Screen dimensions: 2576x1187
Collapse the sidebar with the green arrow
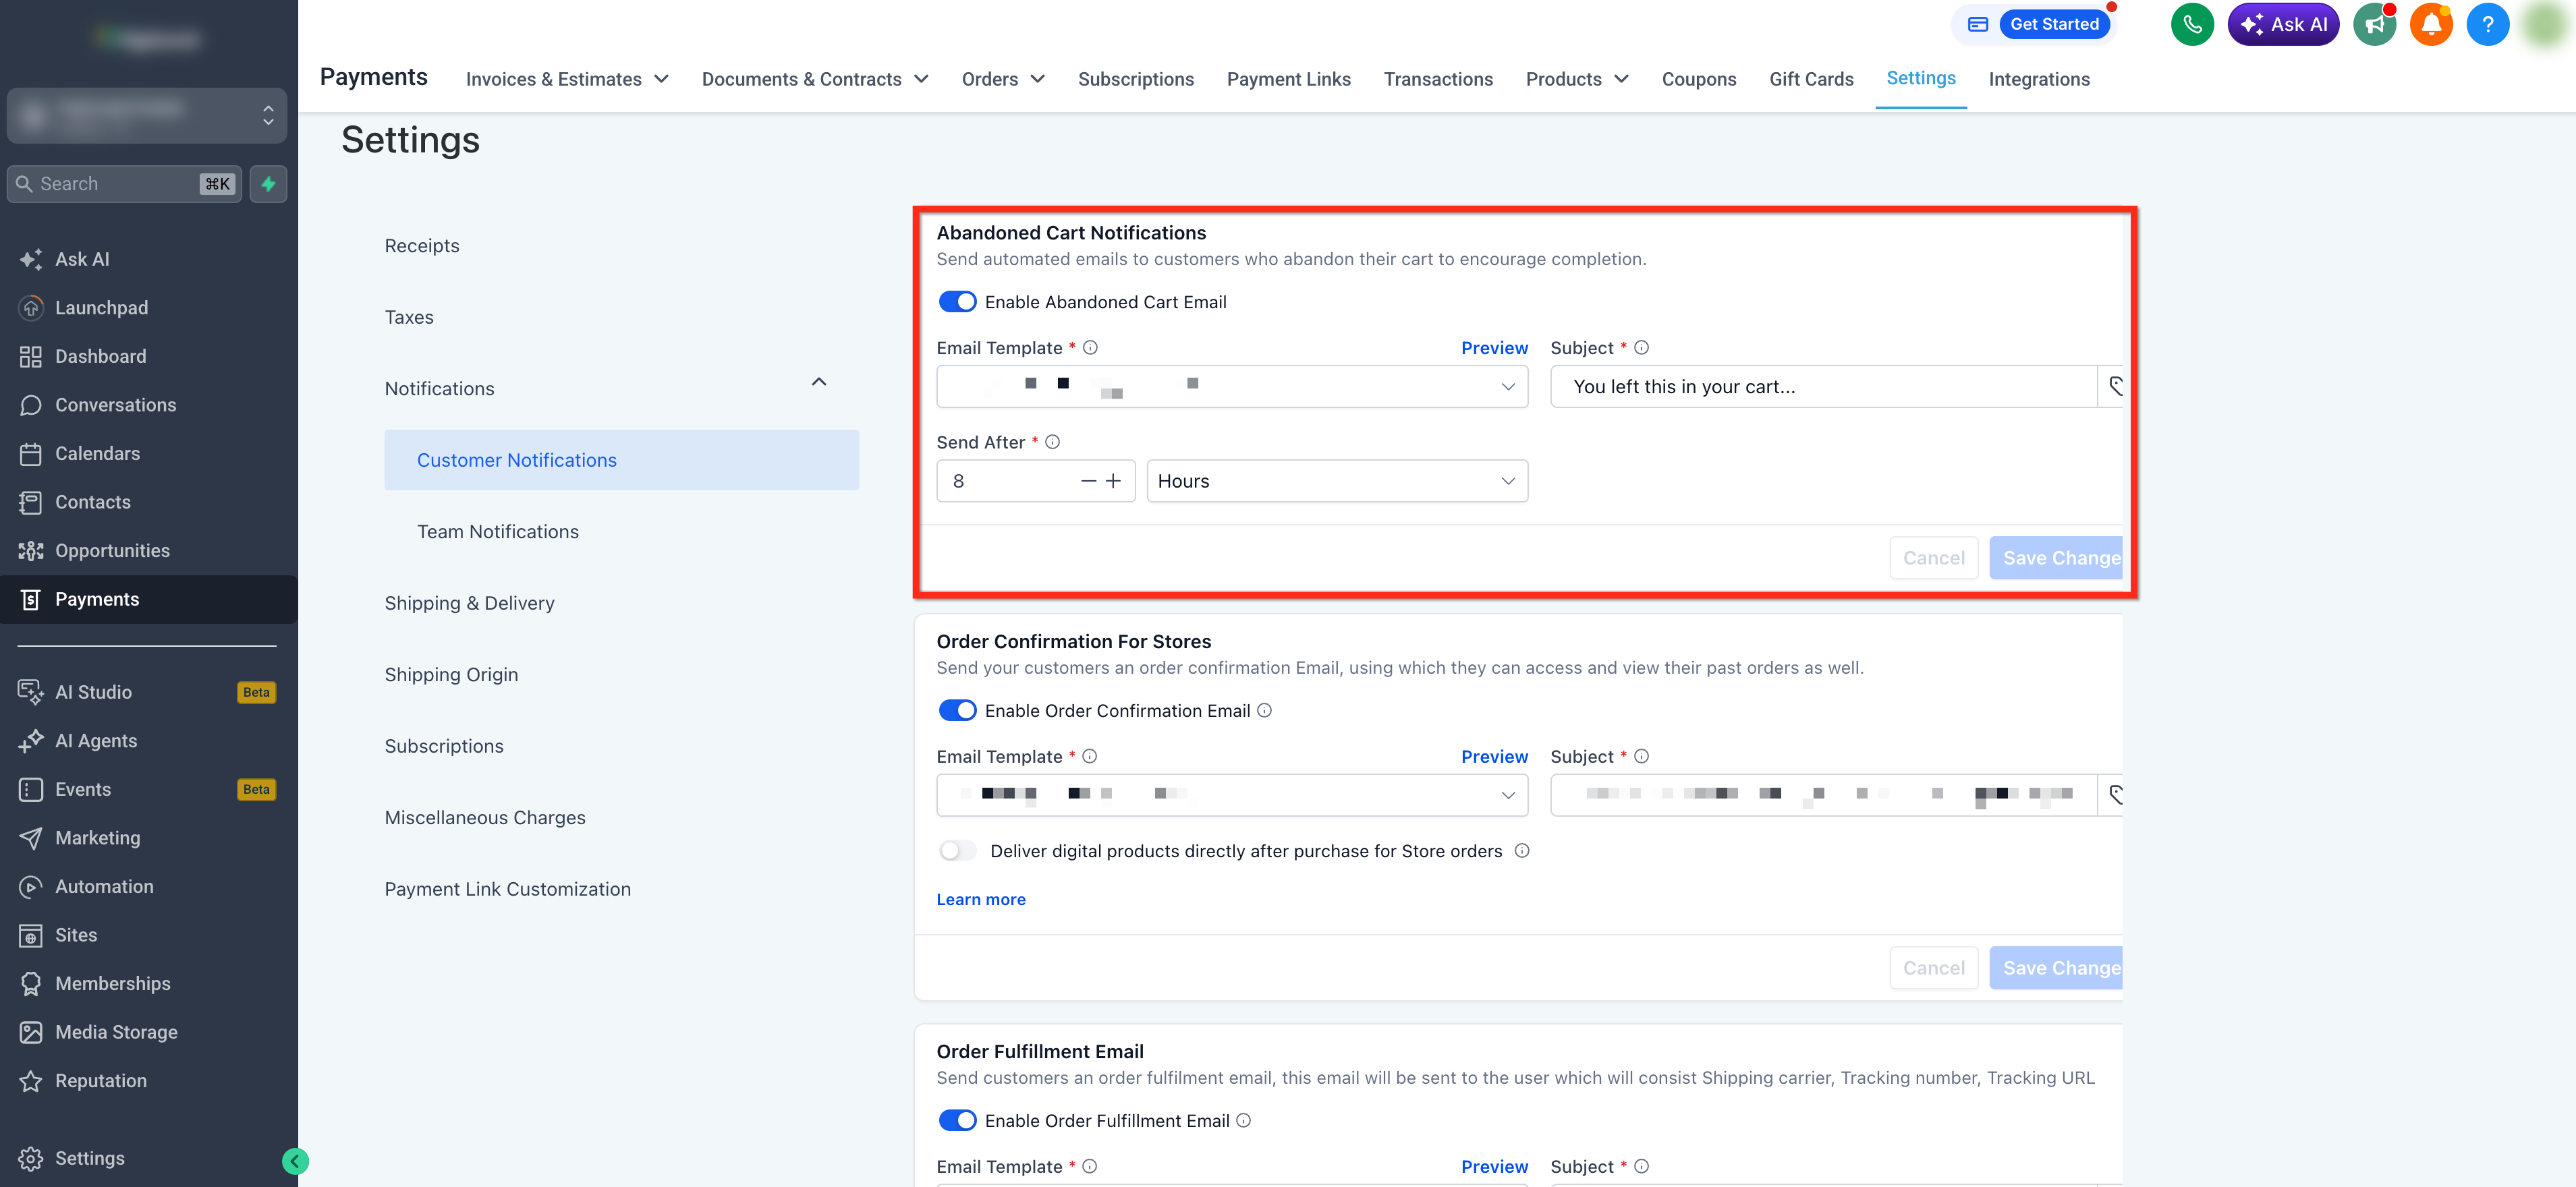tap(295, 1161)
